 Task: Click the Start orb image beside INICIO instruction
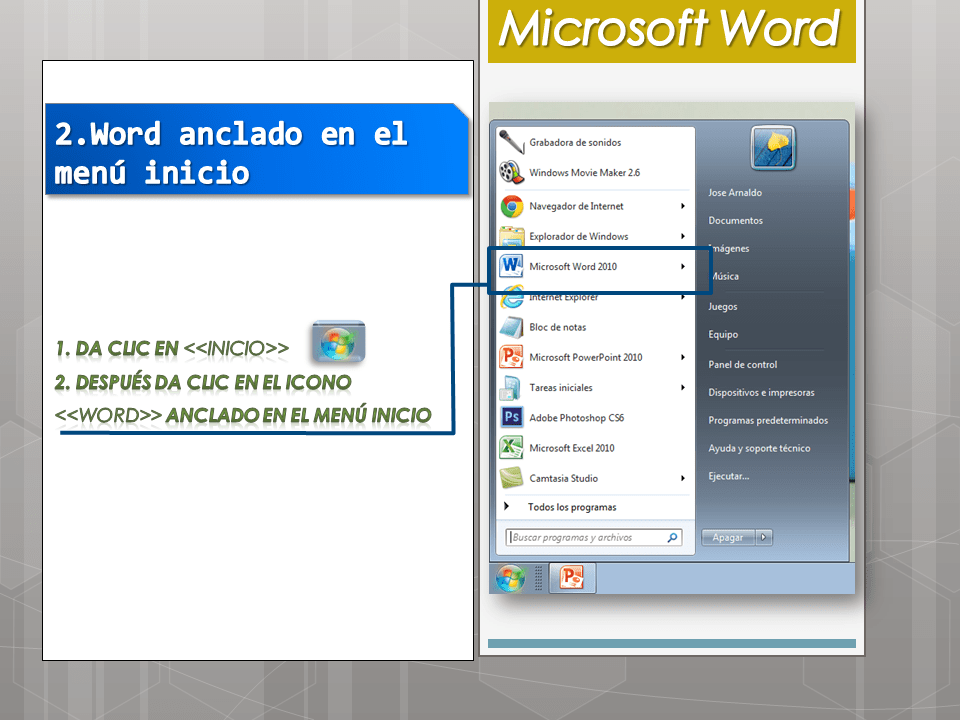[339, 342]
